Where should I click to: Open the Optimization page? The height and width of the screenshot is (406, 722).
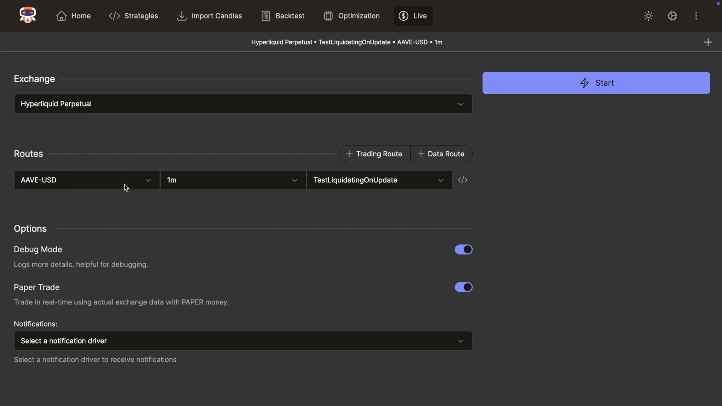coord(351,16)
